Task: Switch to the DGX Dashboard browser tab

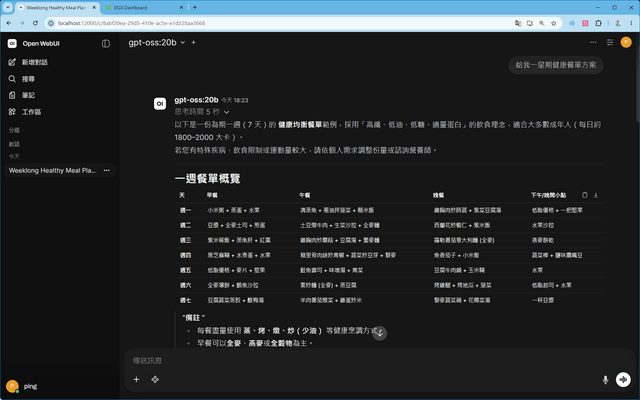Action: (x=141, y=7)
